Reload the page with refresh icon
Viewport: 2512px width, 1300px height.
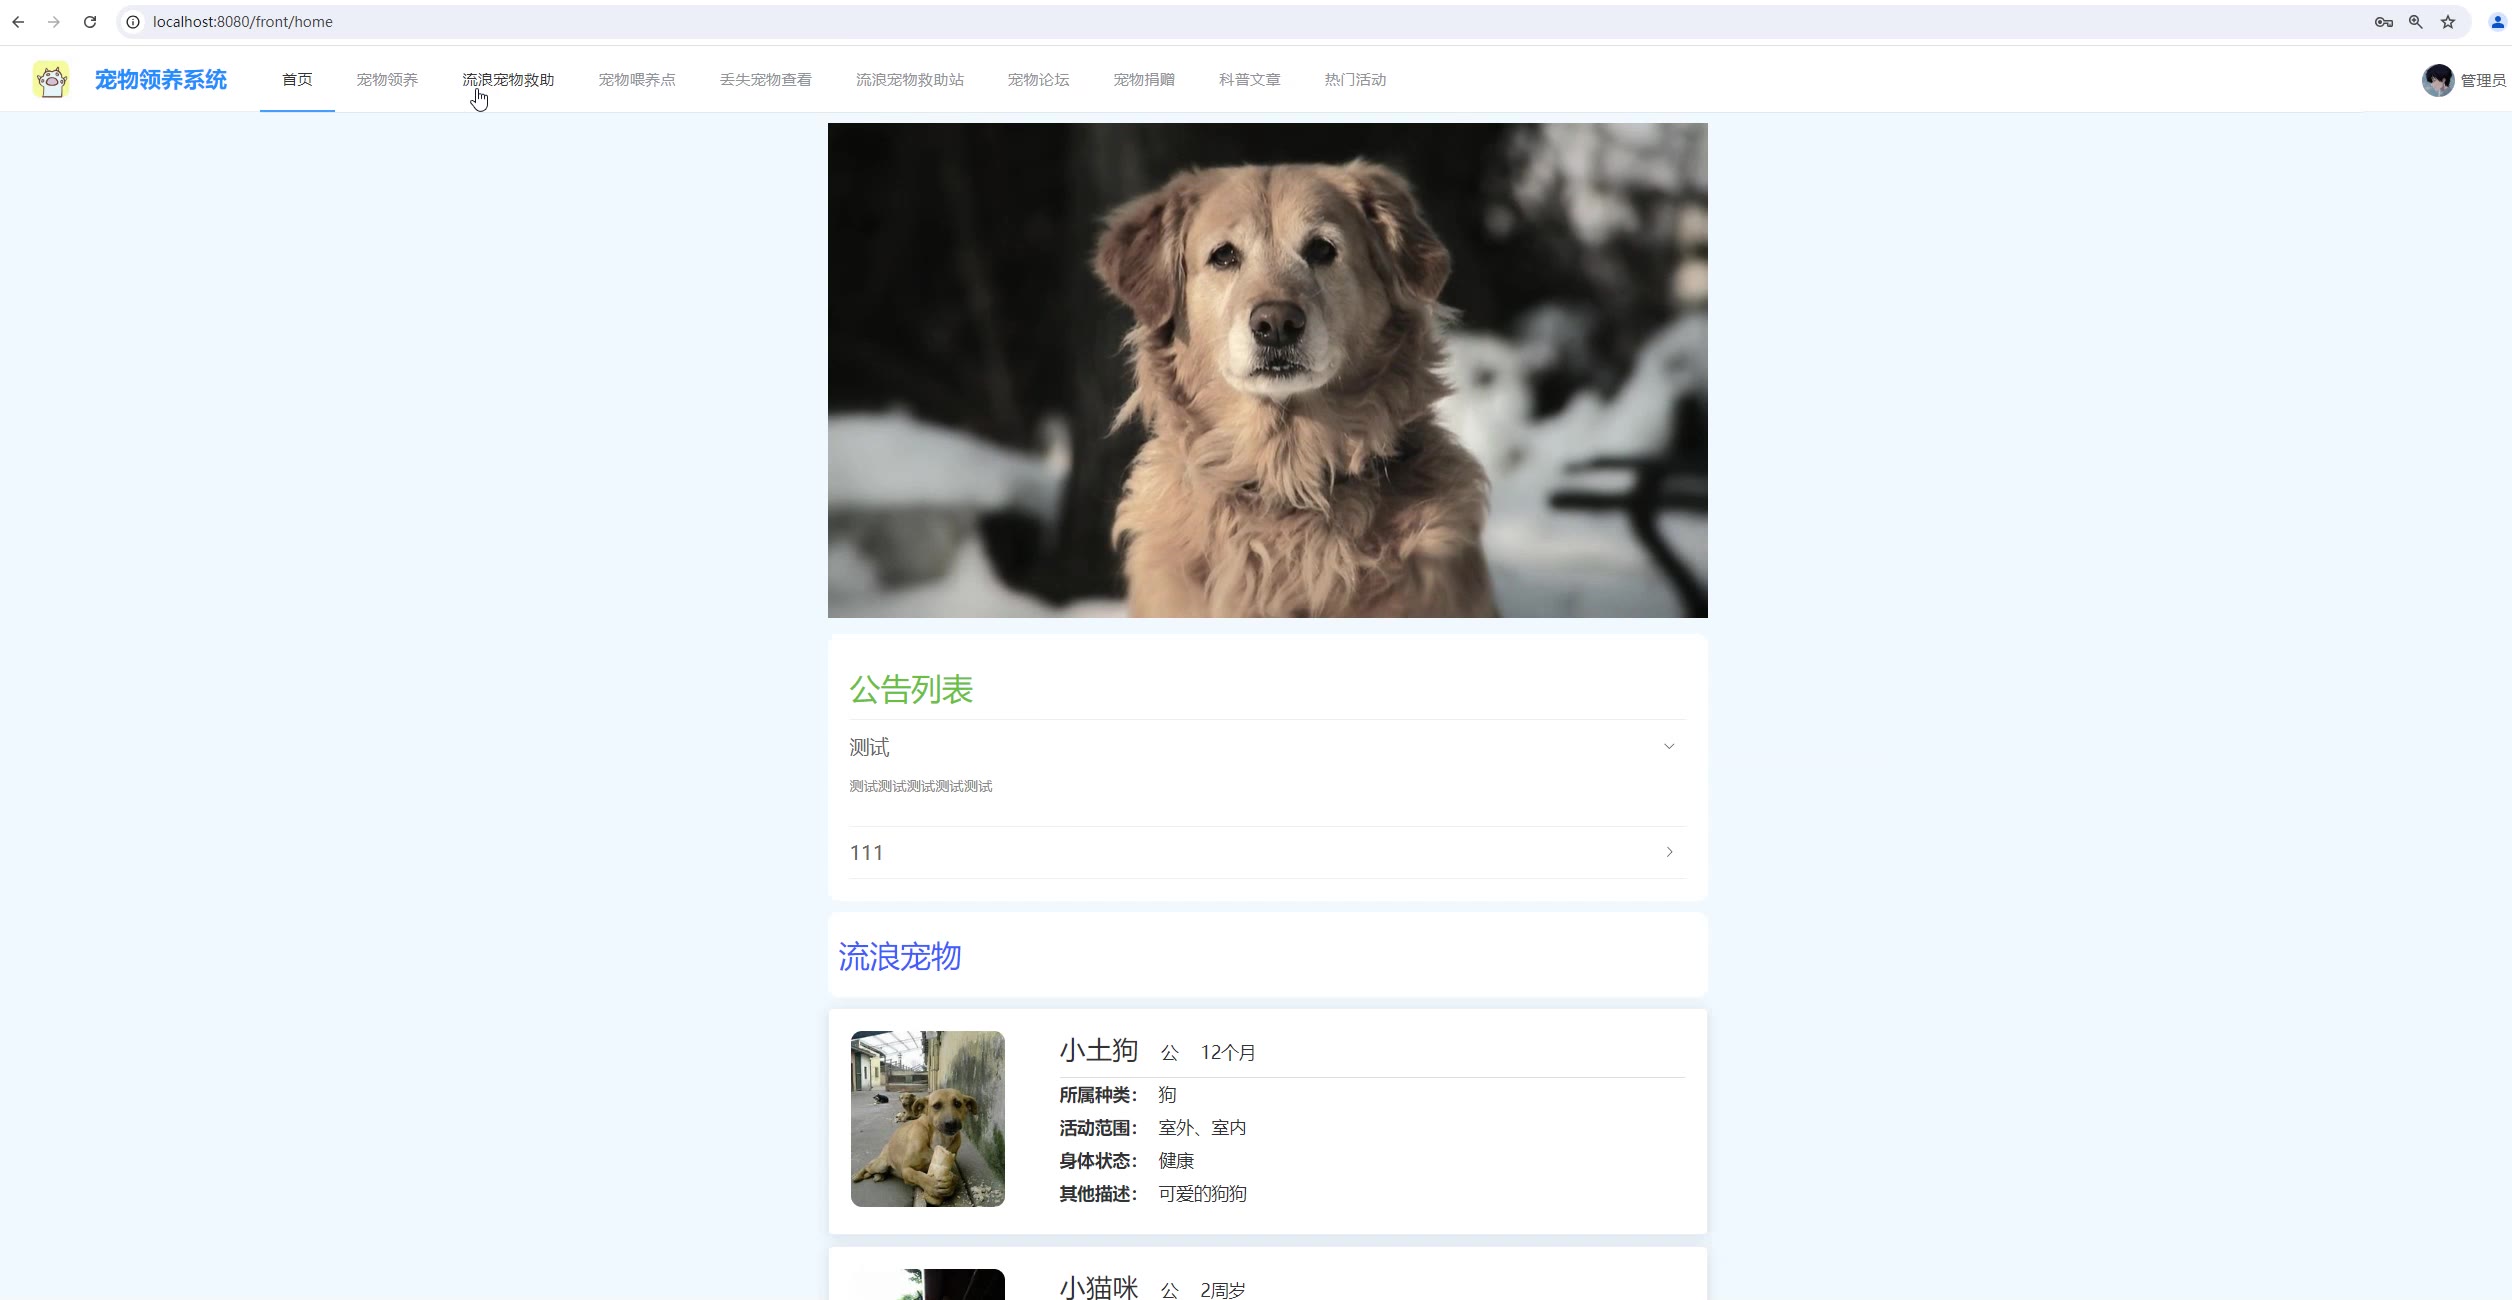pyautogui.click(x=90, y=22)
